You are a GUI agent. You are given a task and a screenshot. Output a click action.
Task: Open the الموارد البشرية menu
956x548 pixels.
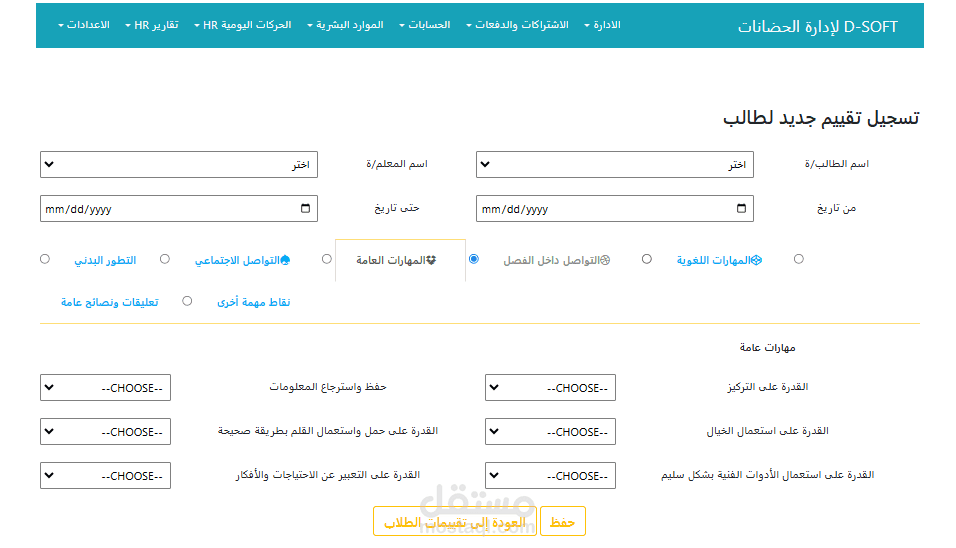[346, 25]
